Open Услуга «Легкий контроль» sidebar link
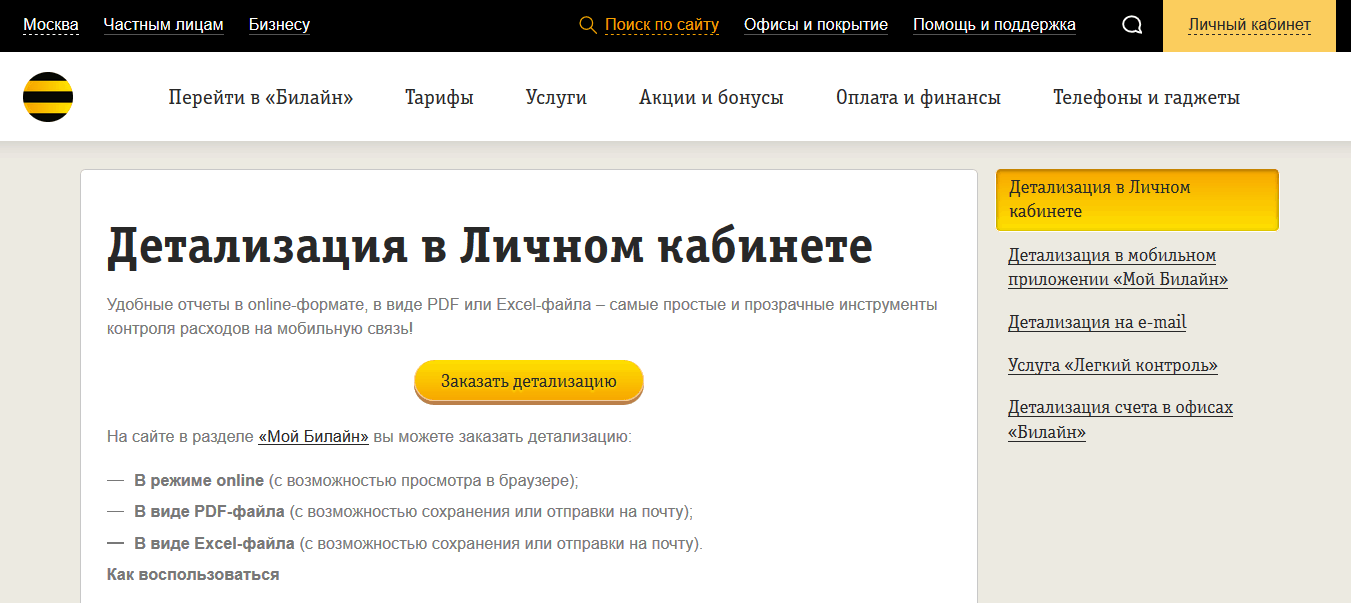The image size is (1351, 603). 1112,366
